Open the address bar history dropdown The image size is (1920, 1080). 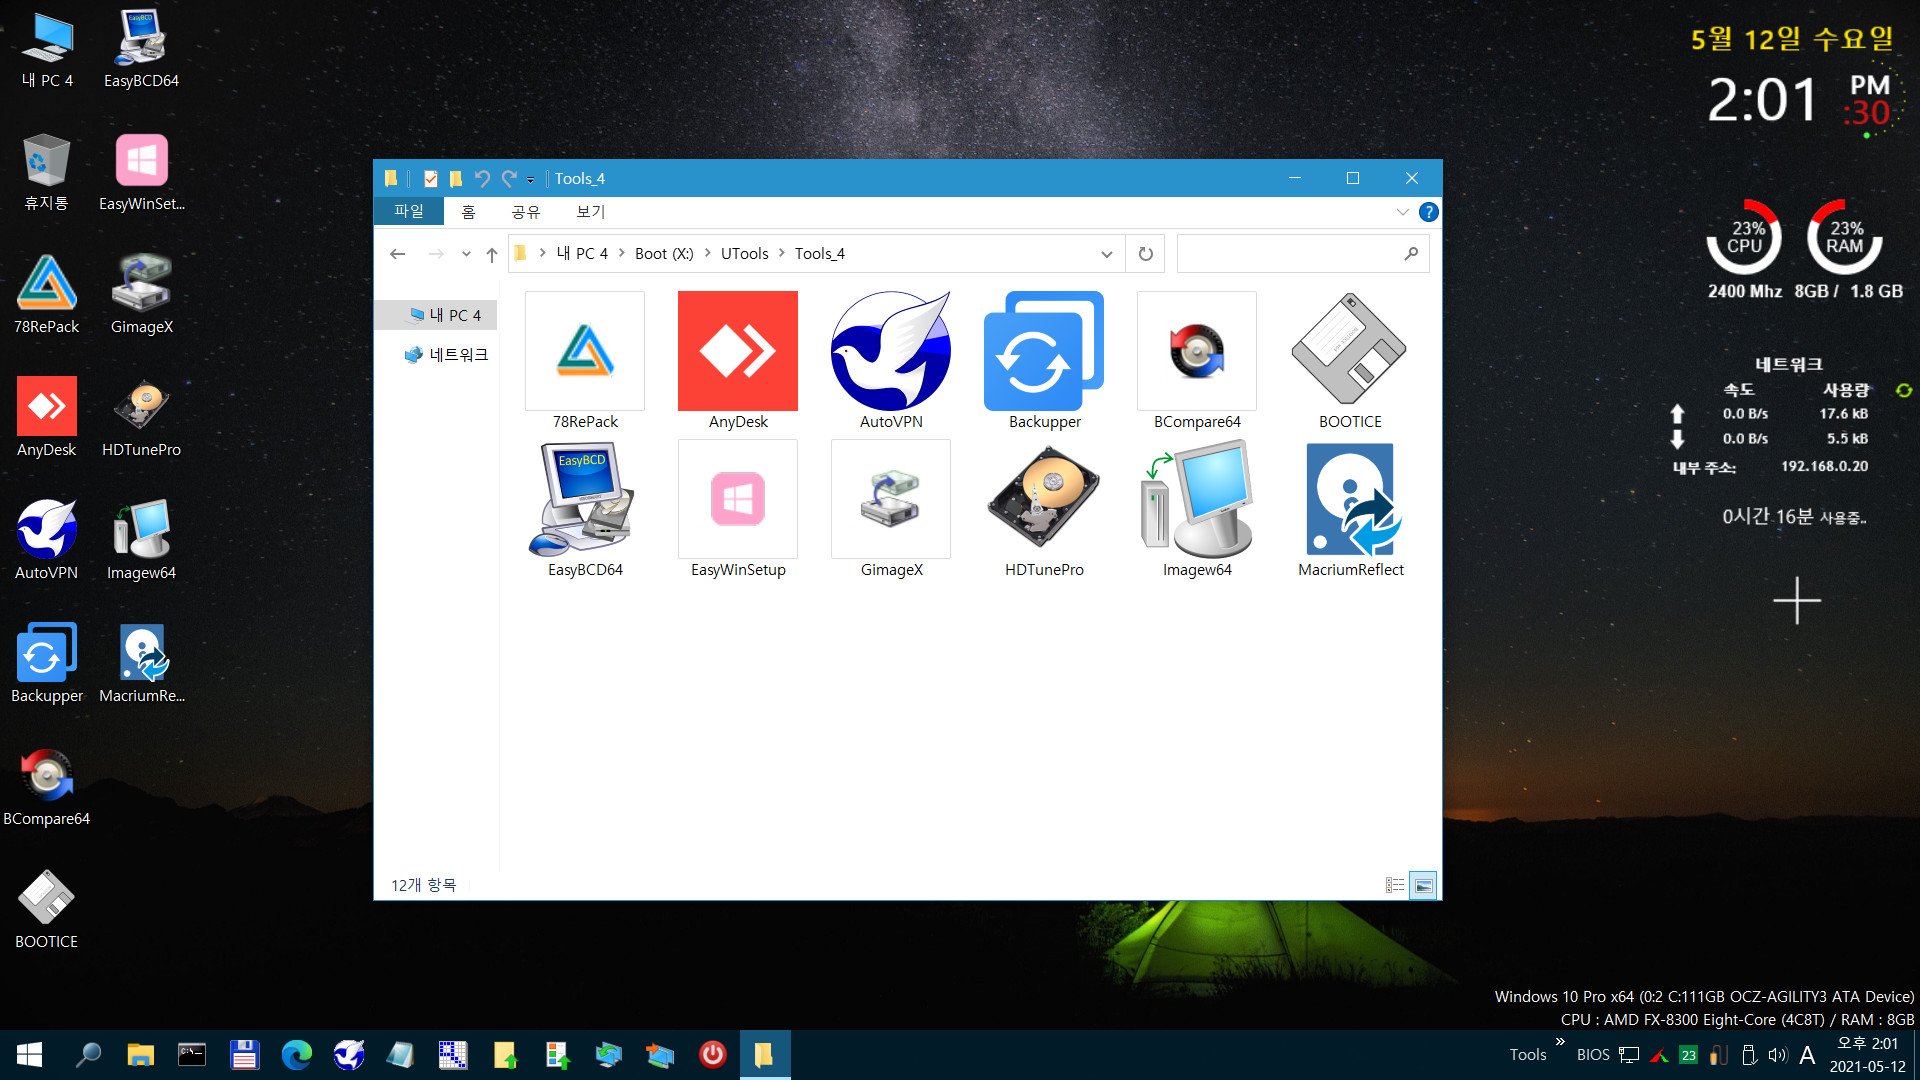[1106, 254]
